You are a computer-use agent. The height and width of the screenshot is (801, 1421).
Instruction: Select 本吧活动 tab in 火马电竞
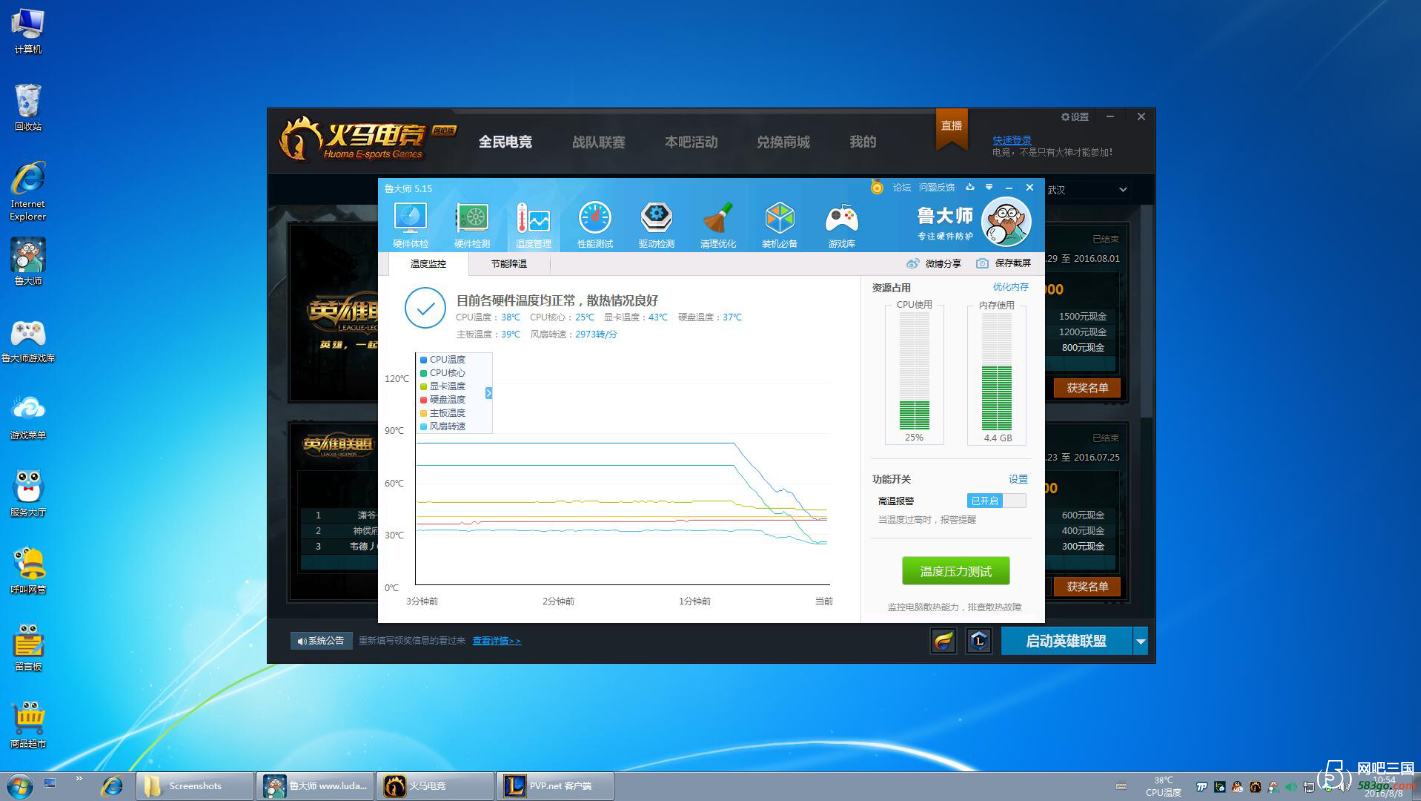(x=691, y=142)
